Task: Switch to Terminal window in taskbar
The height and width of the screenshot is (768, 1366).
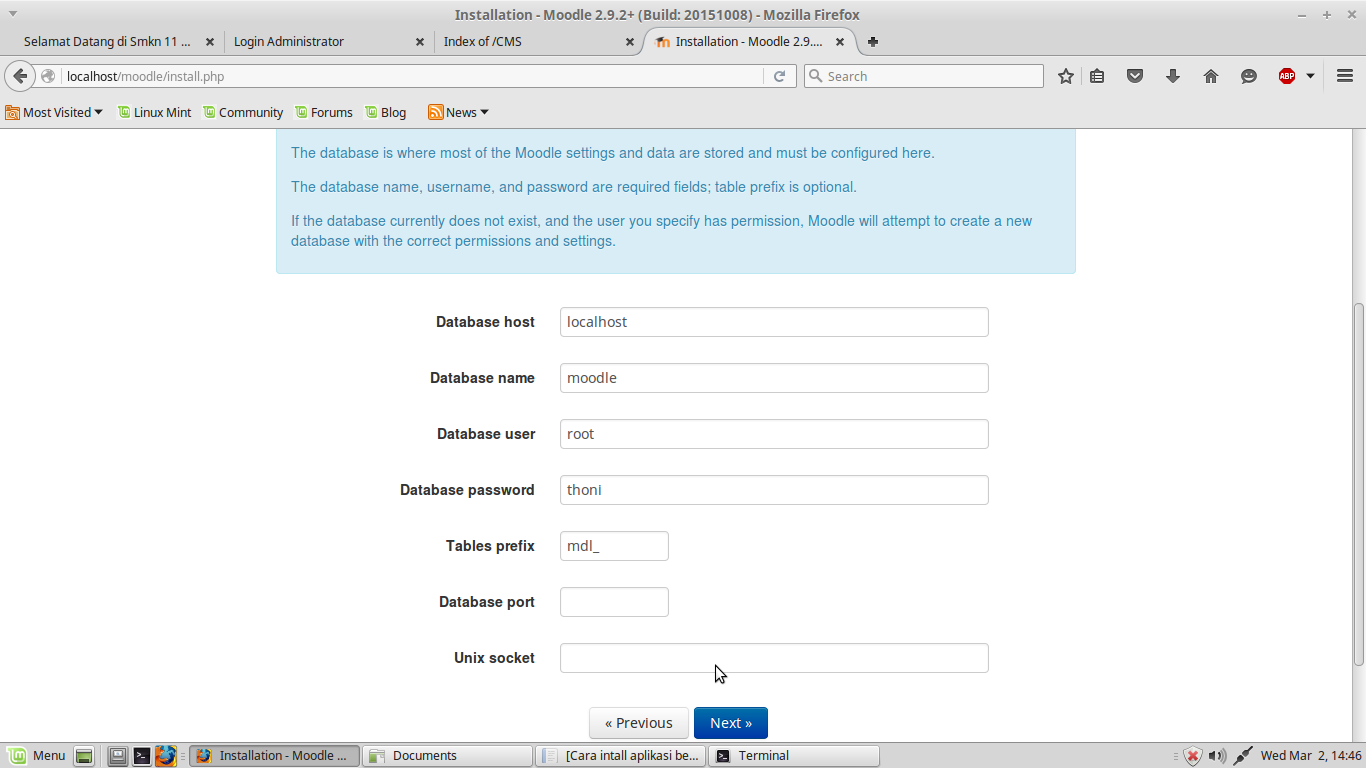Action: [x=794, y=756]
